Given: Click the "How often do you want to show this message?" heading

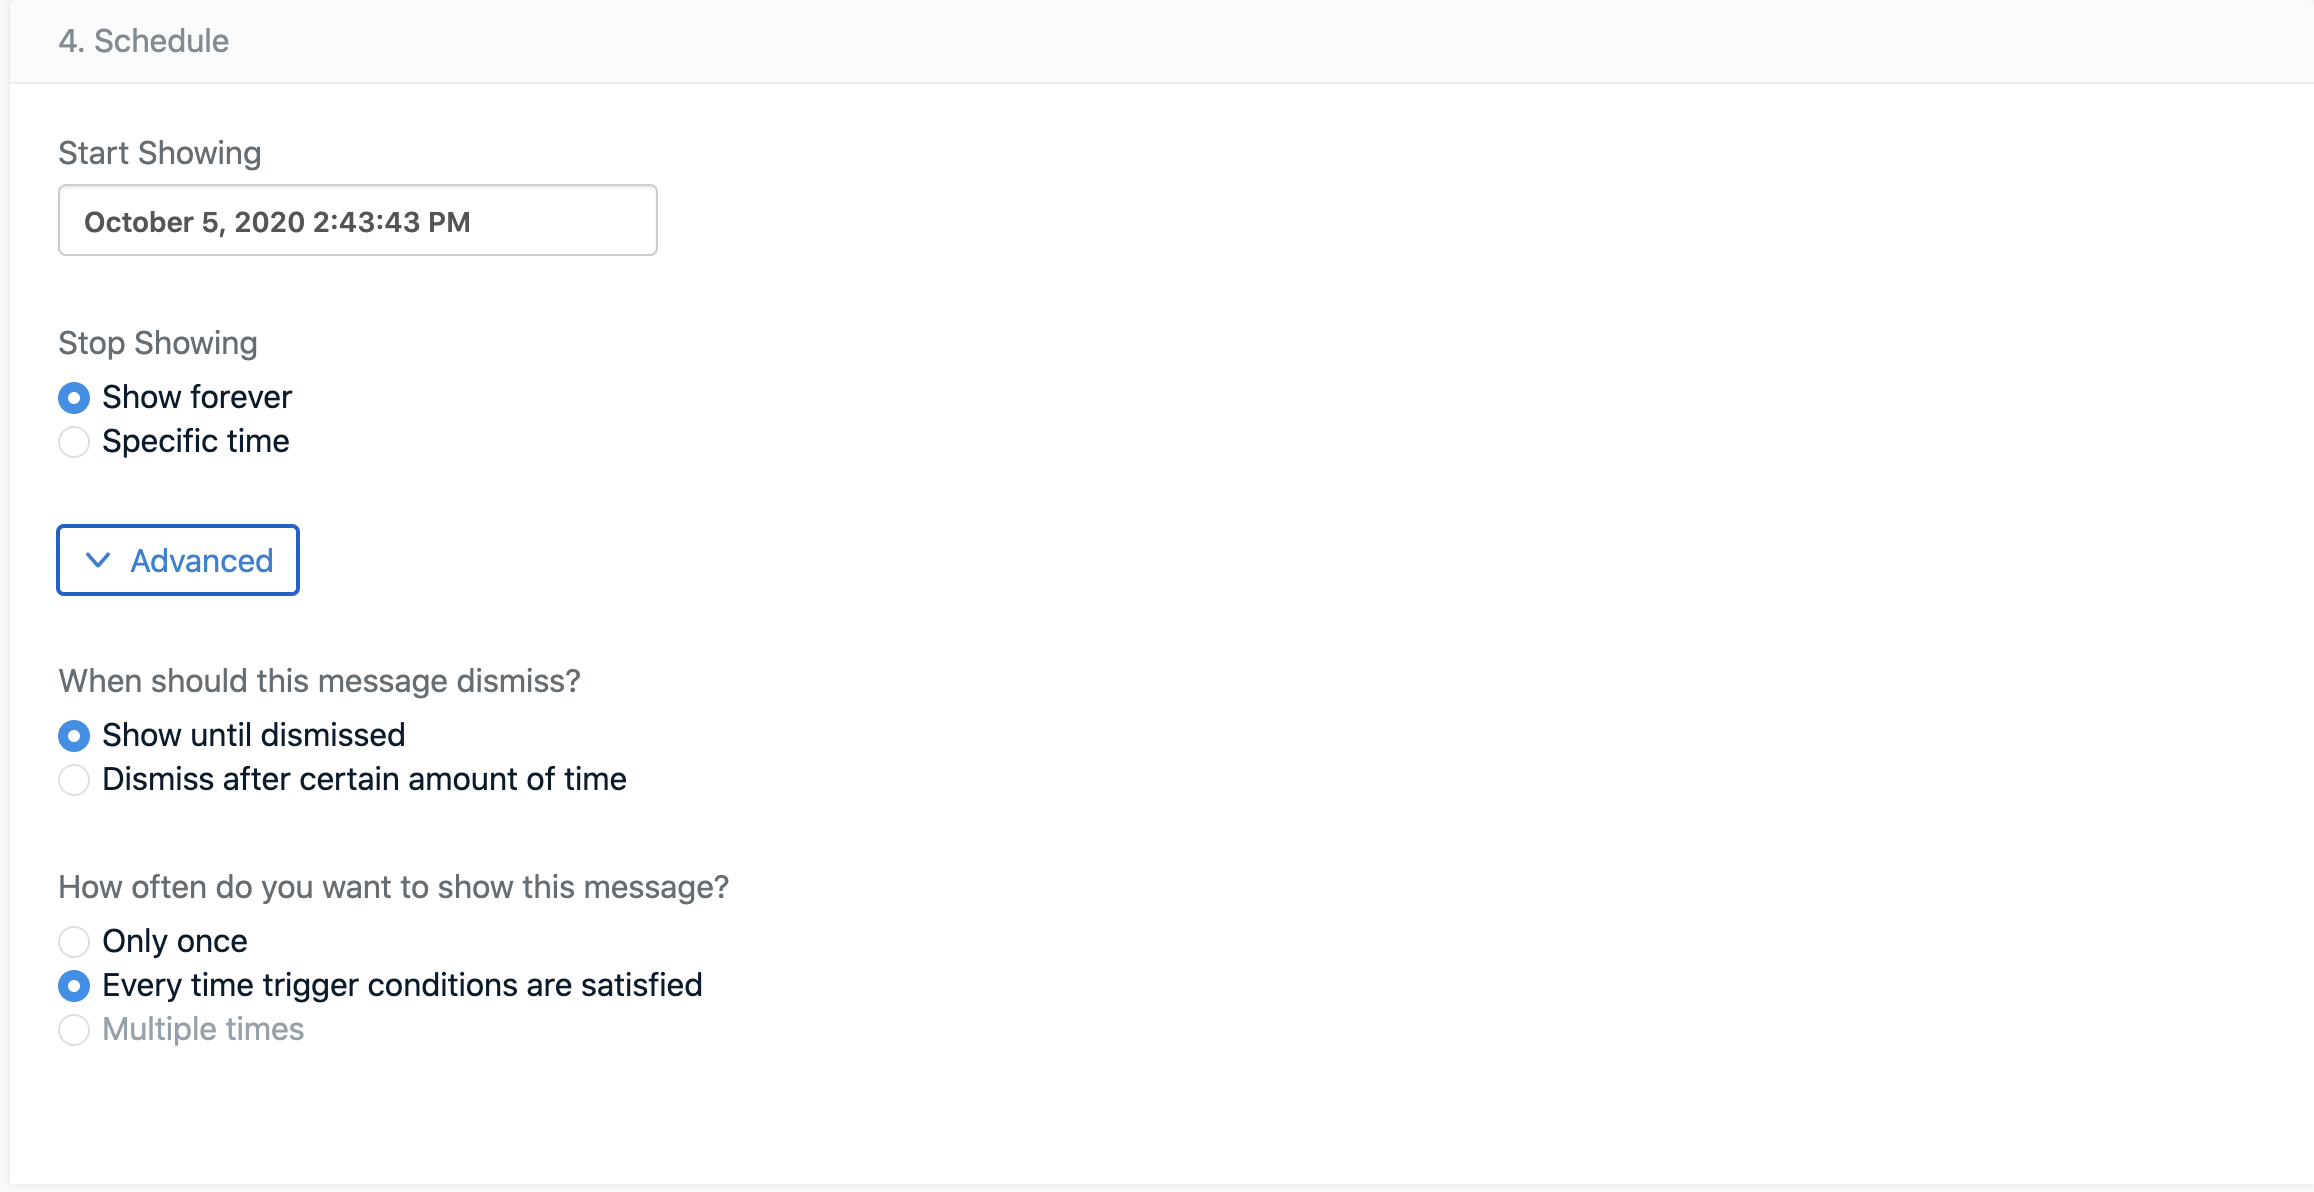Looking at the screenshot, I should click(x=394, y=886).
